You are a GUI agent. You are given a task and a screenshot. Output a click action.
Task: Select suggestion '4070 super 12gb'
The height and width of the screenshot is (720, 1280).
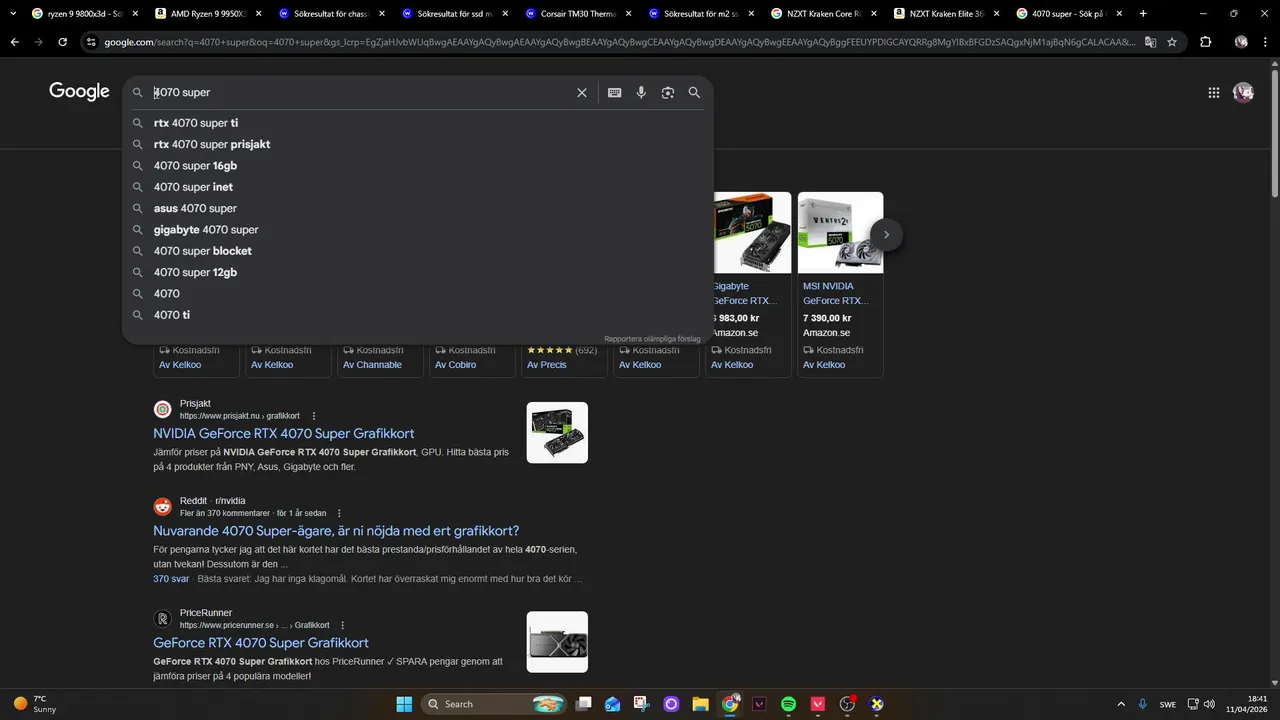click(x=418, y=272)
